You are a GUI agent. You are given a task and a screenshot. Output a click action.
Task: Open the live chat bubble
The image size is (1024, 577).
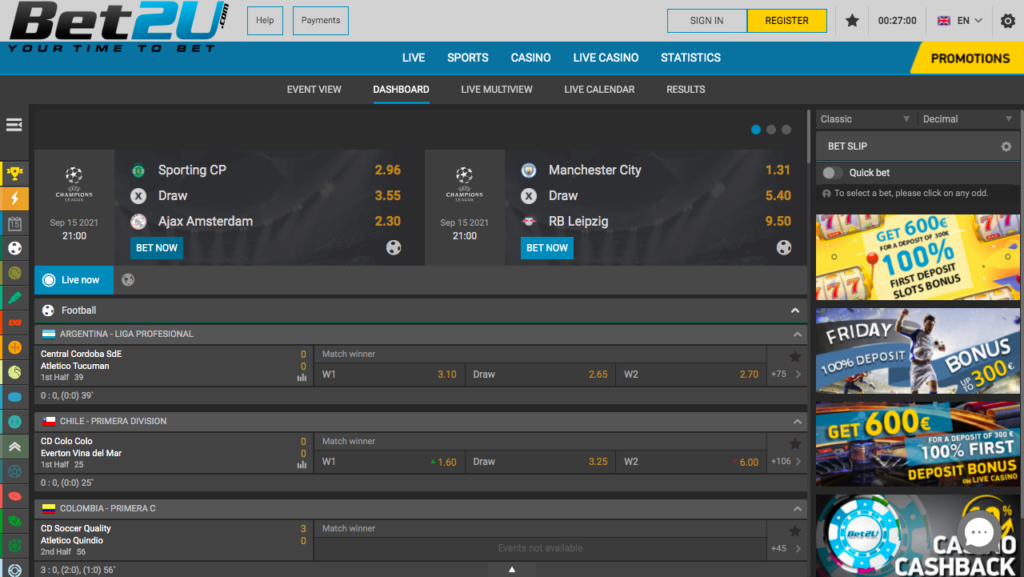point(978,533)
